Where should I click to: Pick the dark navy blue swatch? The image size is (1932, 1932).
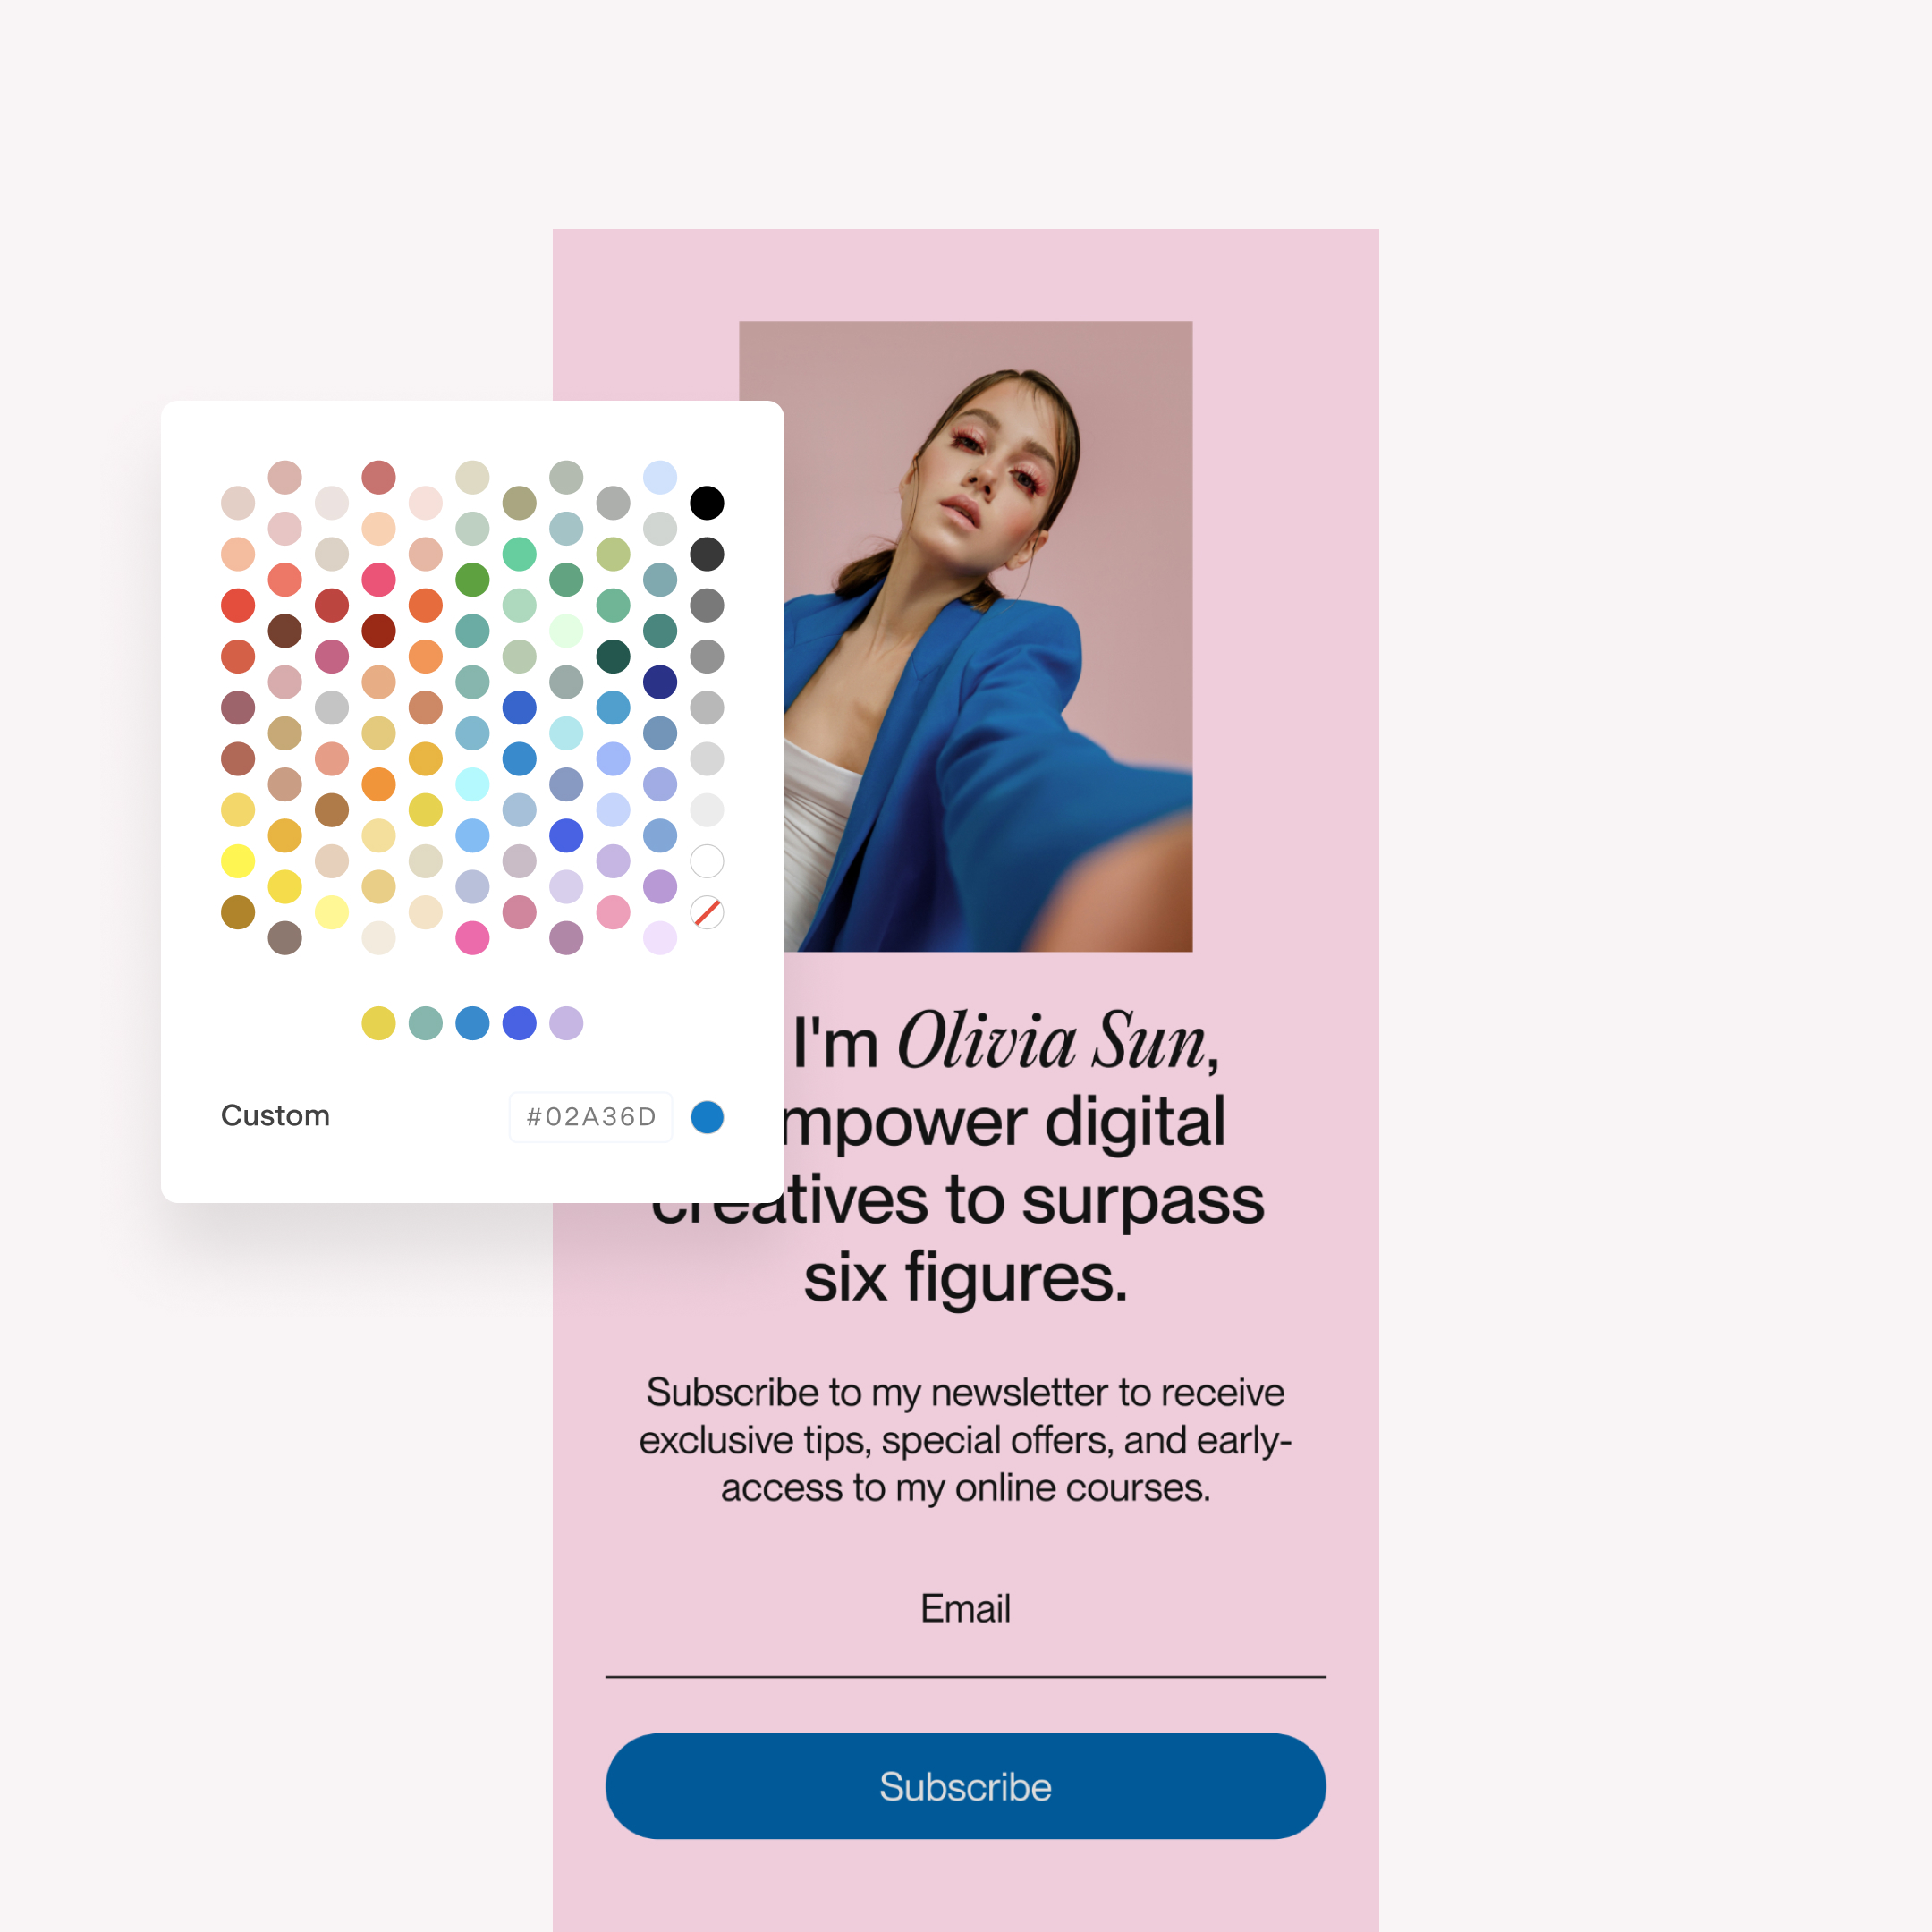coord(660,682)
